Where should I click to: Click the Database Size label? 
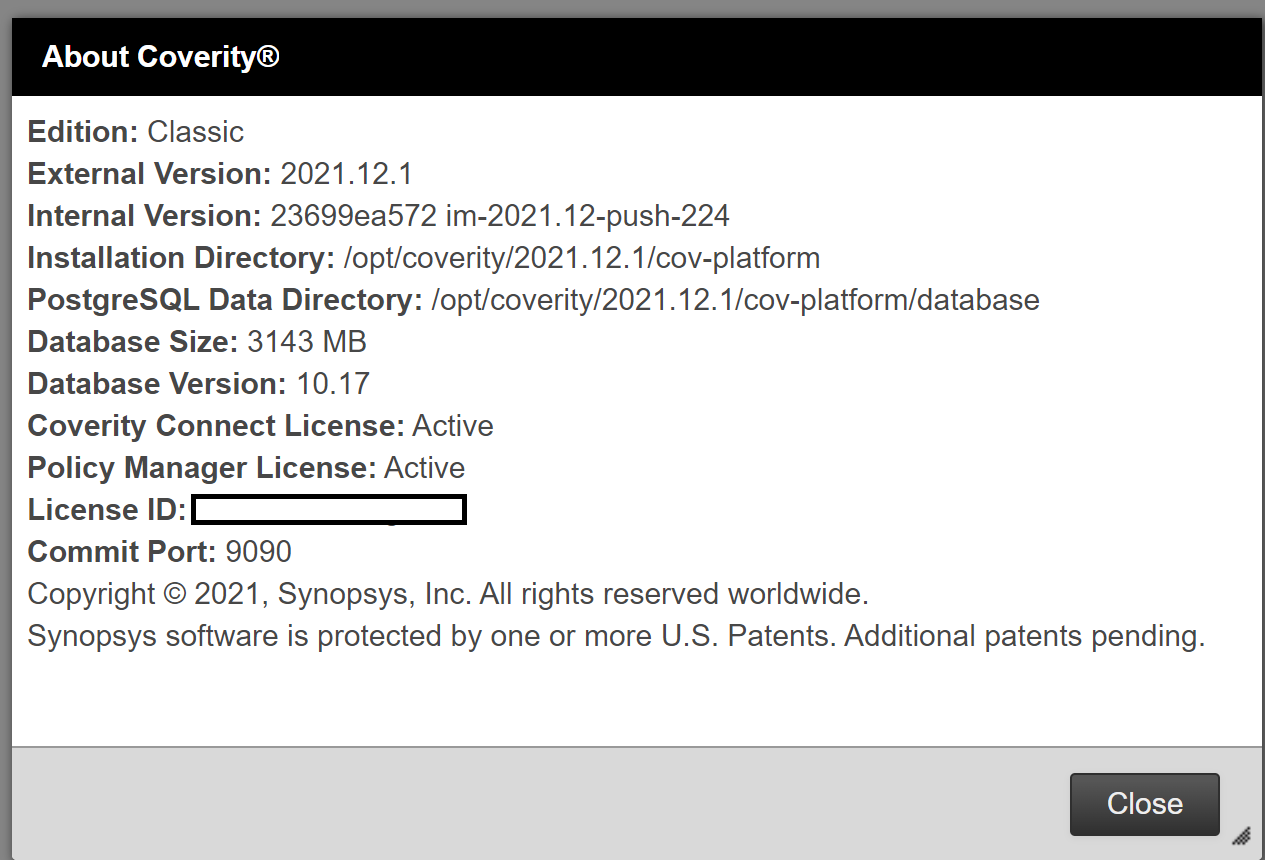(132, 342)
